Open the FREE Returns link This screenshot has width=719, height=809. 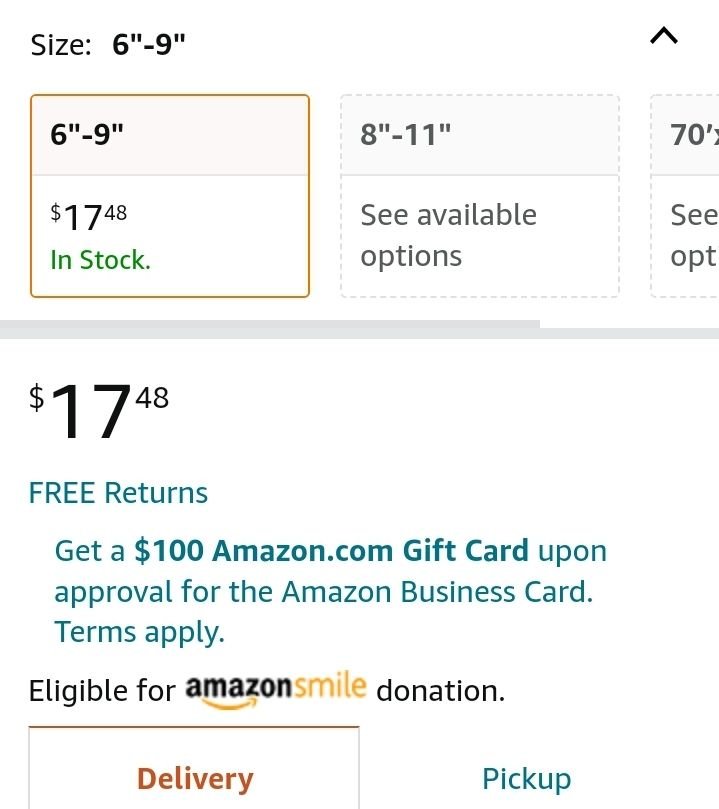point(118,493)
